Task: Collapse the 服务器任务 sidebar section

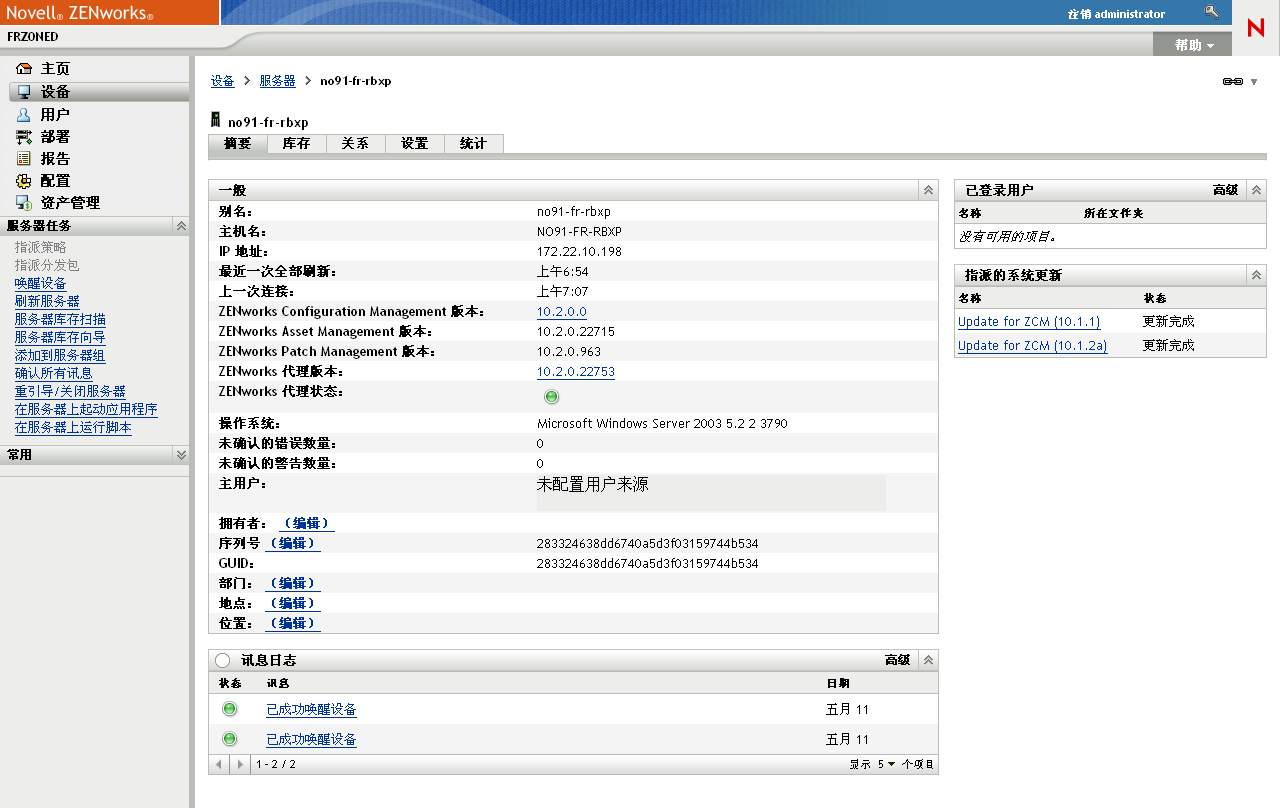Action: tap(181, 226)
